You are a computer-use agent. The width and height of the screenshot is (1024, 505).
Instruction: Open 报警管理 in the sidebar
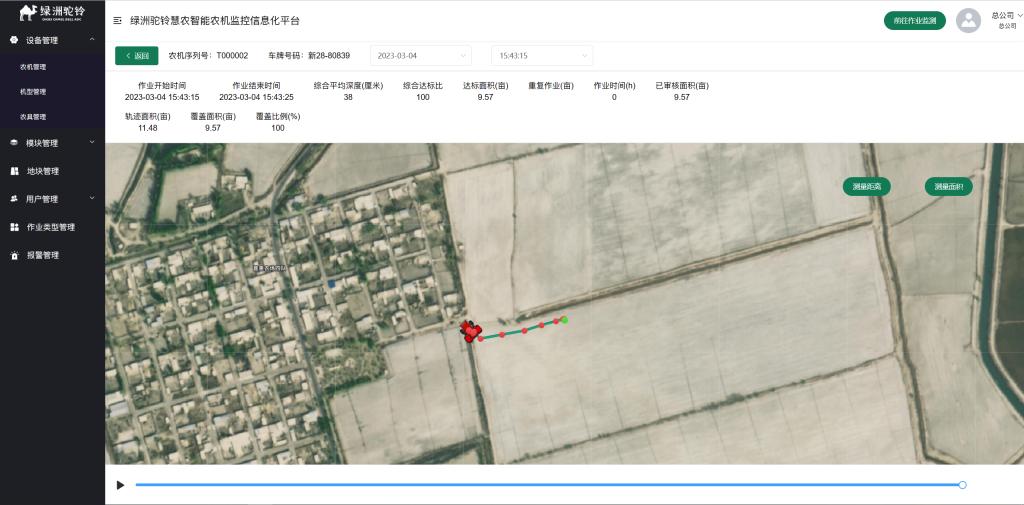43,255
